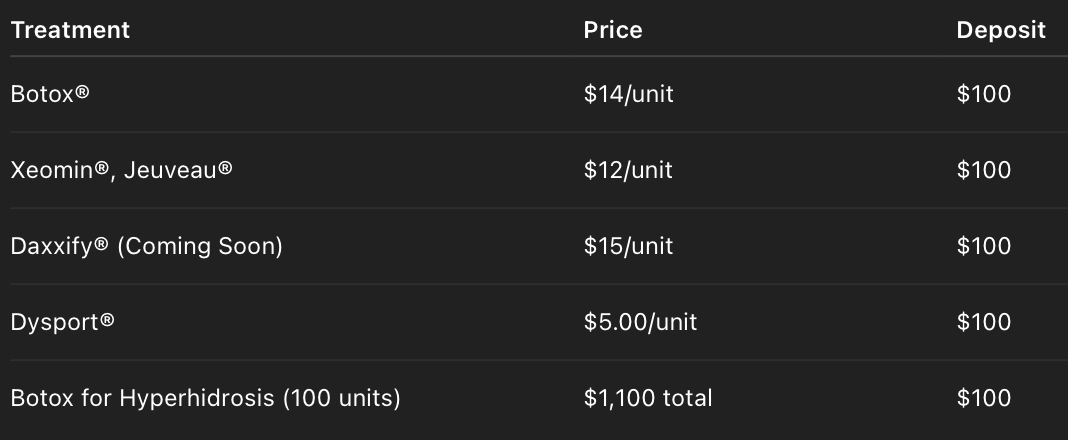Select the Dysport® treatment name

pos(63,322)
